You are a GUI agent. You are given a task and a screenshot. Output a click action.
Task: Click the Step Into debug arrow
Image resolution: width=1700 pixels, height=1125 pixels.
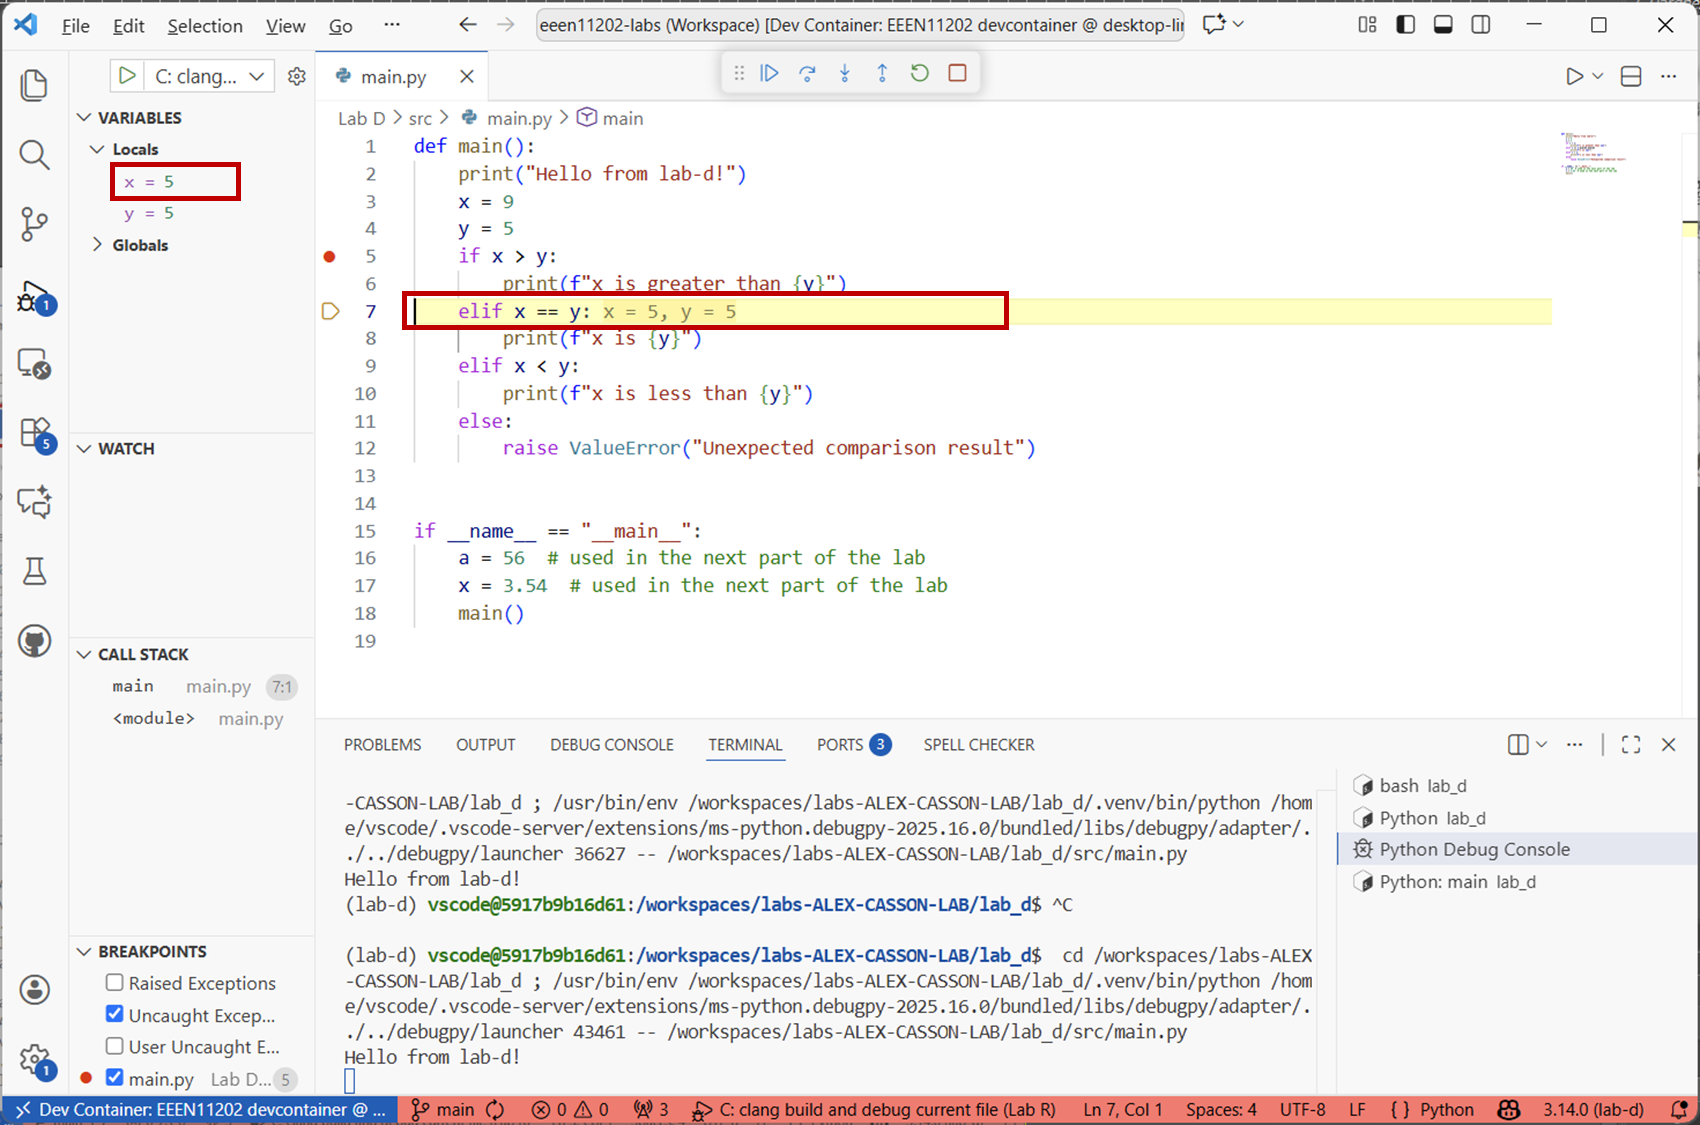click(x=845, y=73)
